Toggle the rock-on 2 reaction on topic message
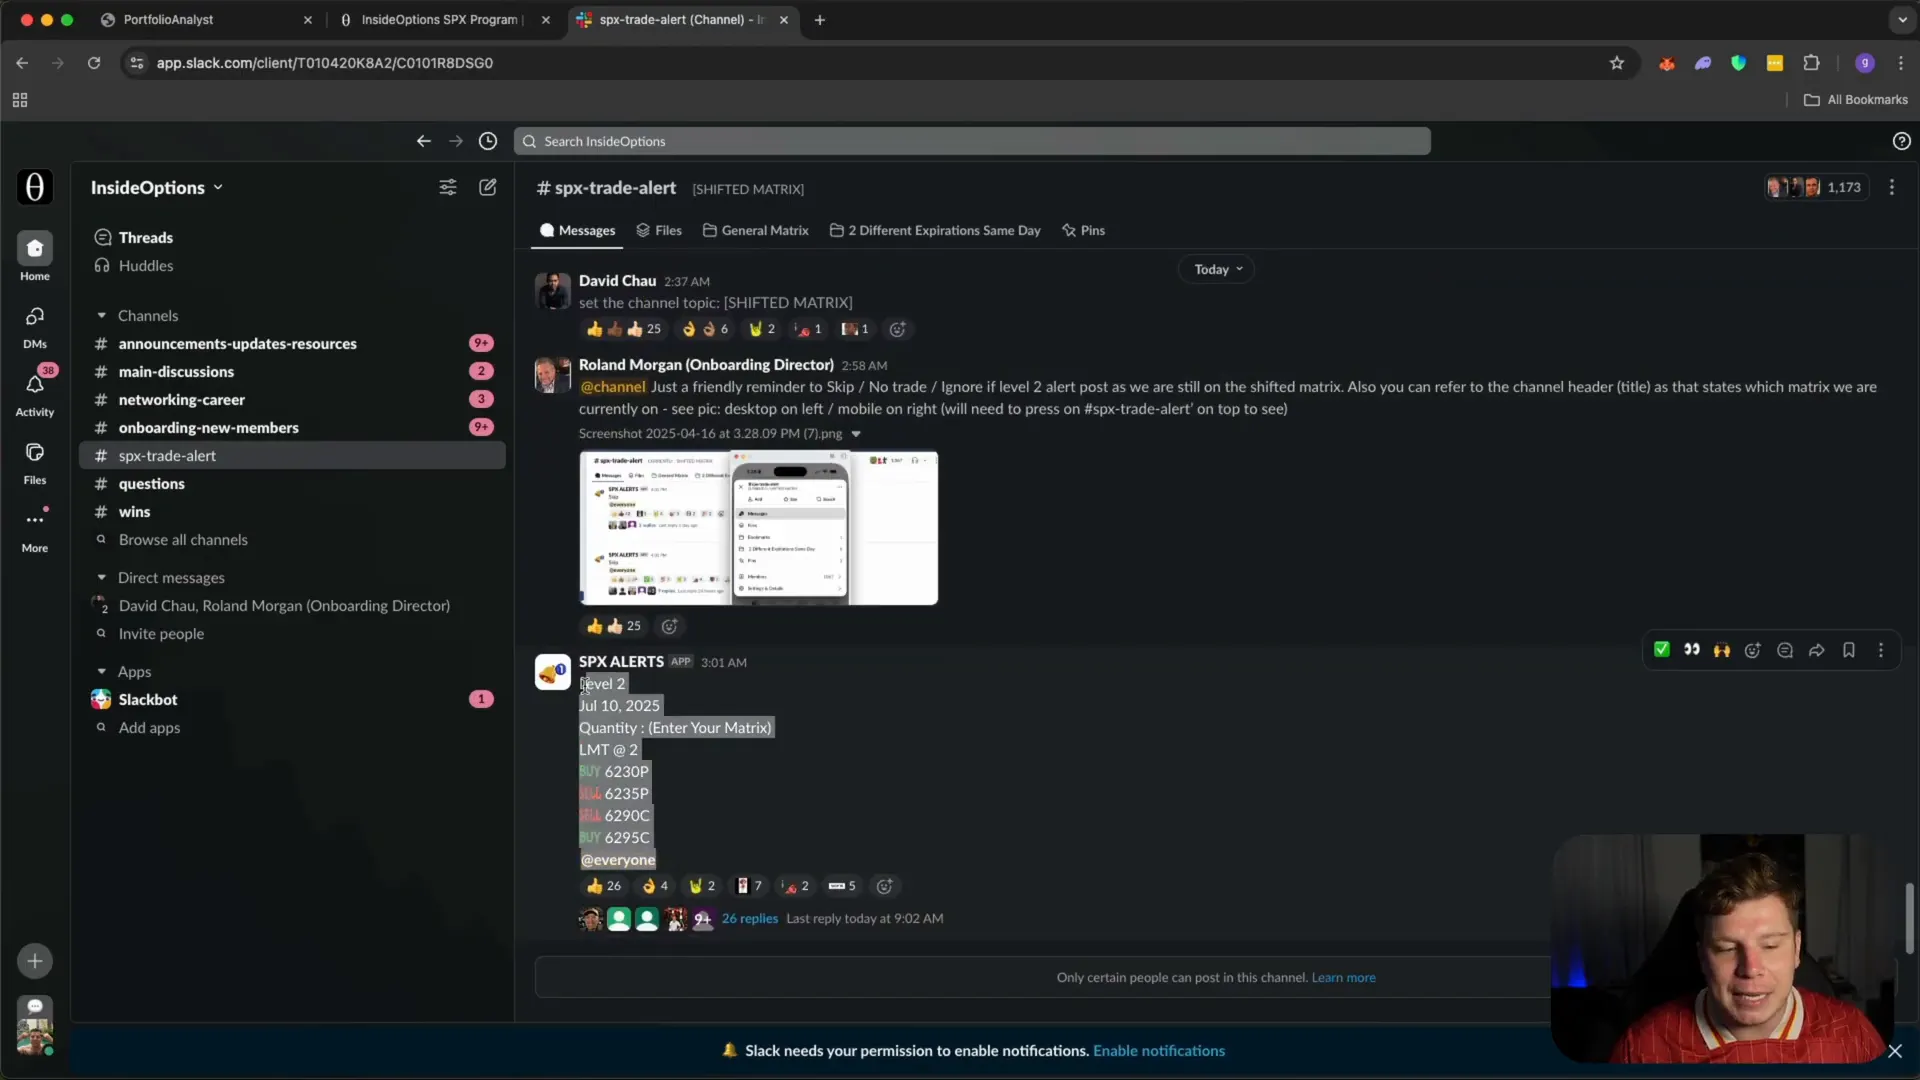Viewport: 1920px width, 1080px height. [x=762, y=329]
